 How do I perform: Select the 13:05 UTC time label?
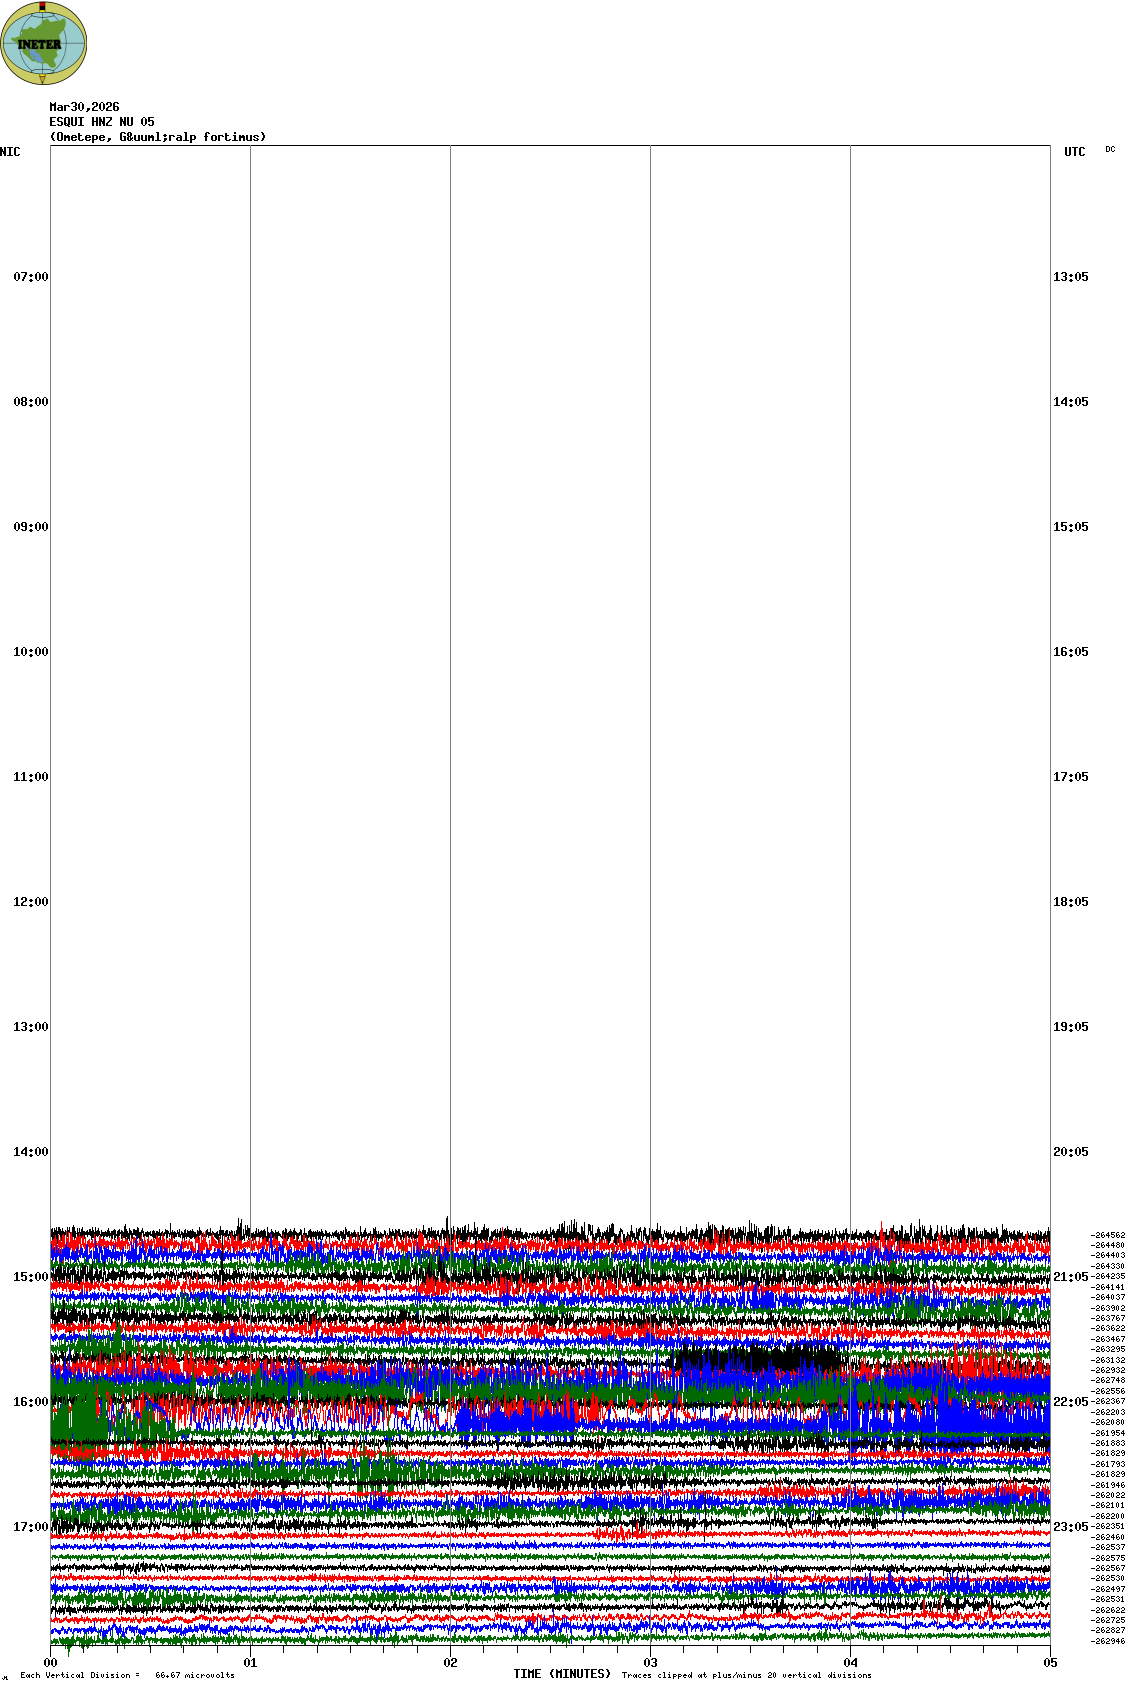point(1070,277)
